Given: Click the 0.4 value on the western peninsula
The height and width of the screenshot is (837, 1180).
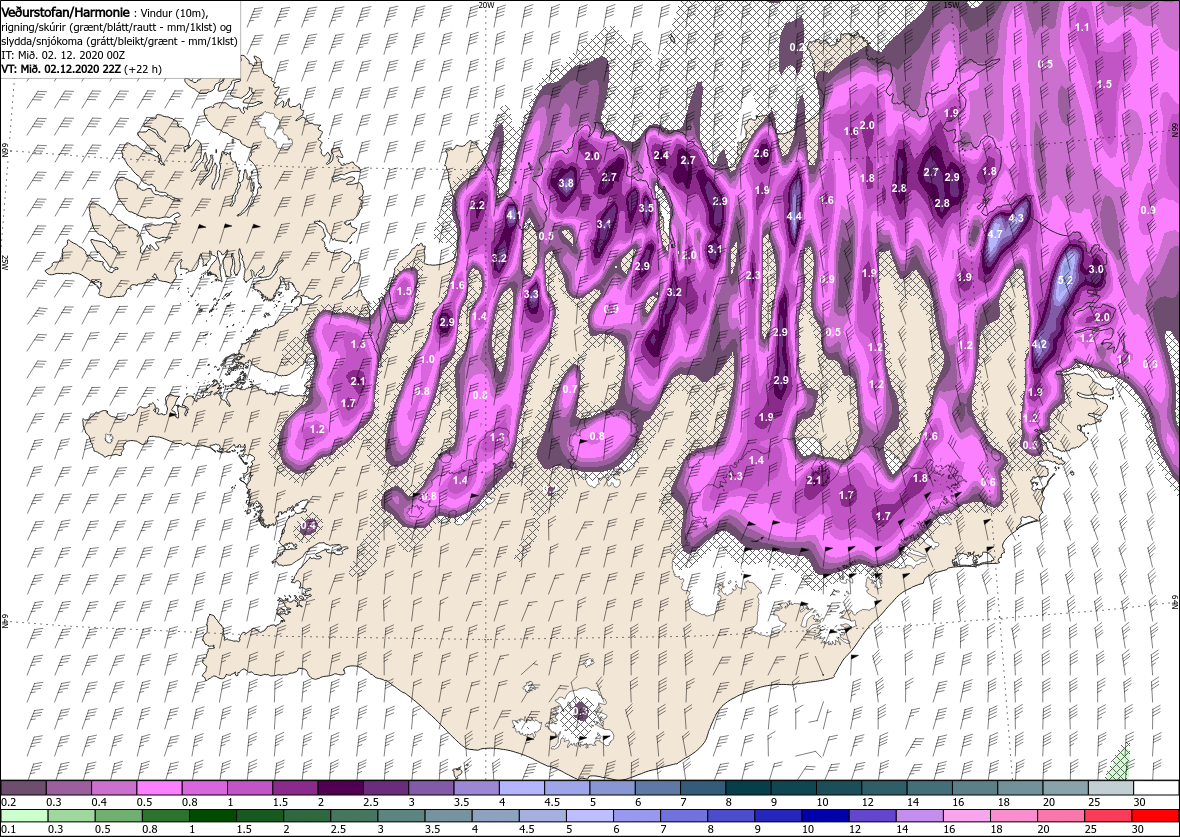Looking at the screenshot, I should coord(309,525).
